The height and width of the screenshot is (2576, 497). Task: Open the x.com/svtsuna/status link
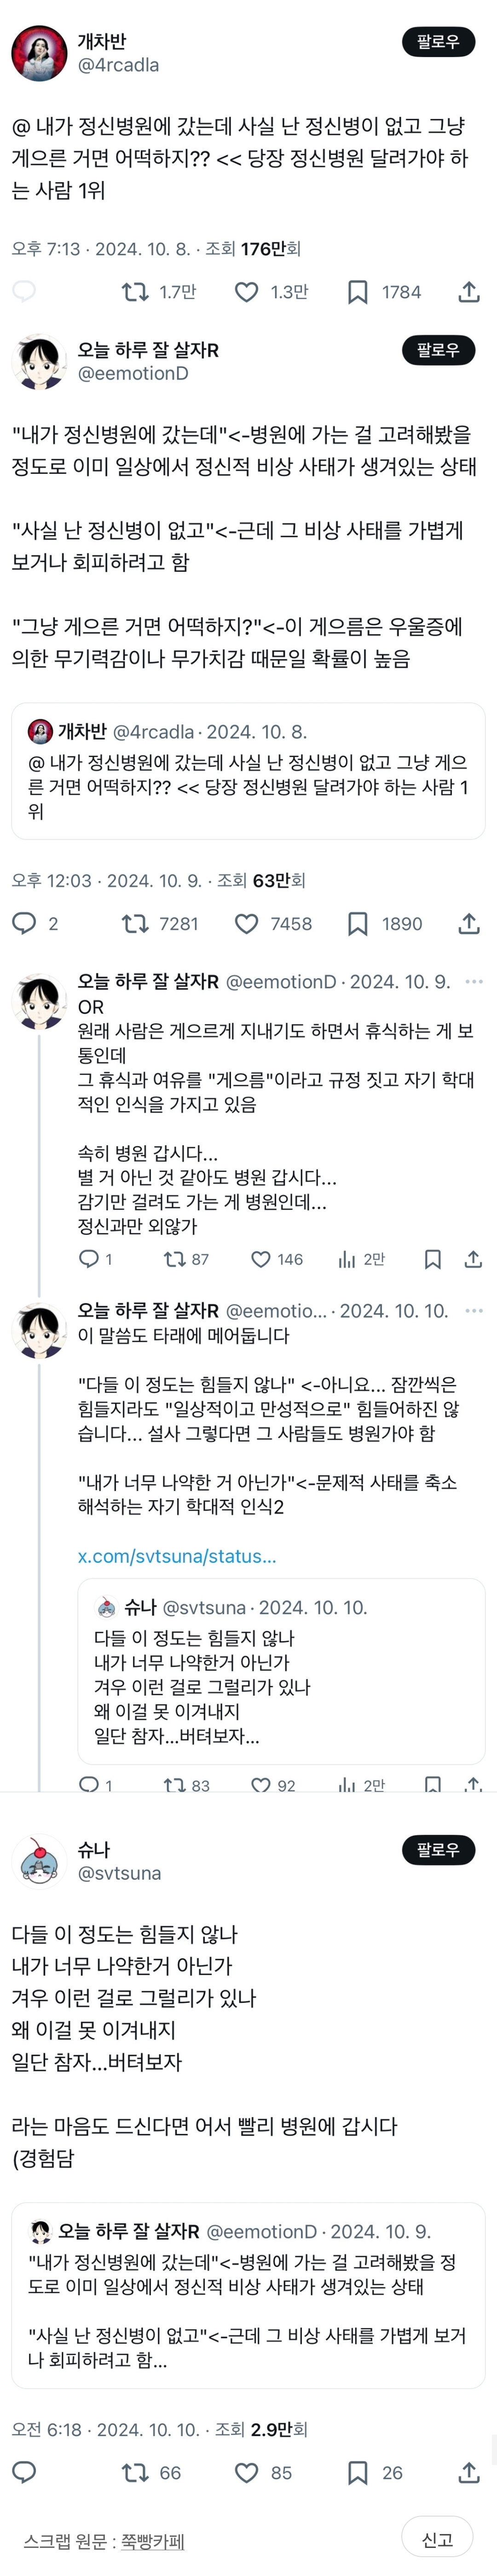tap(177, 1556)
